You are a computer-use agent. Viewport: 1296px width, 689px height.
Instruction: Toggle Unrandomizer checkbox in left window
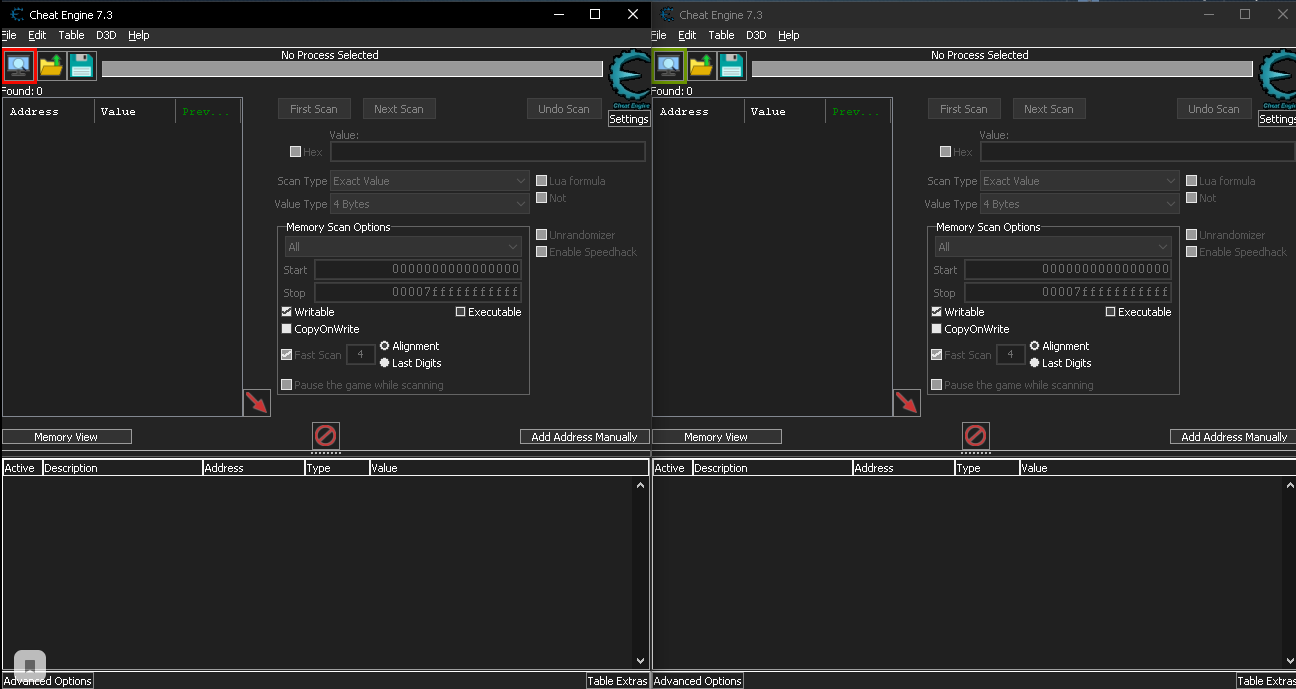coord(541,235)
